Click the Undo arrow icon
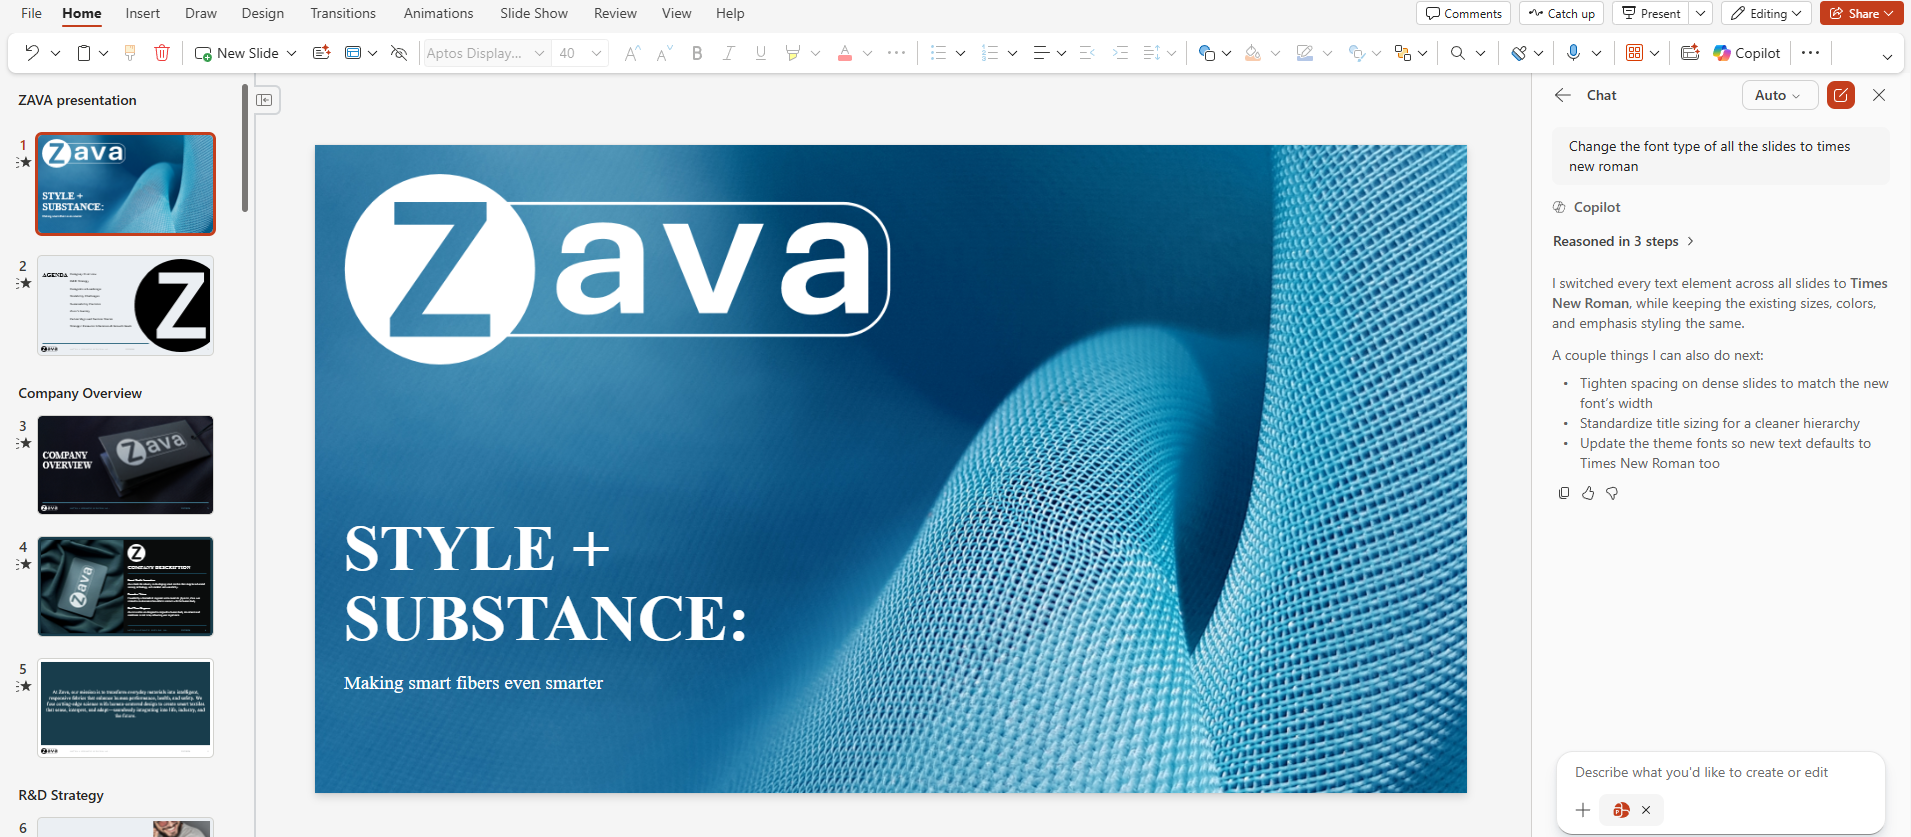The height and width of the screenshot is (837, 1911). pyautogui.click(x=32, y=53)
